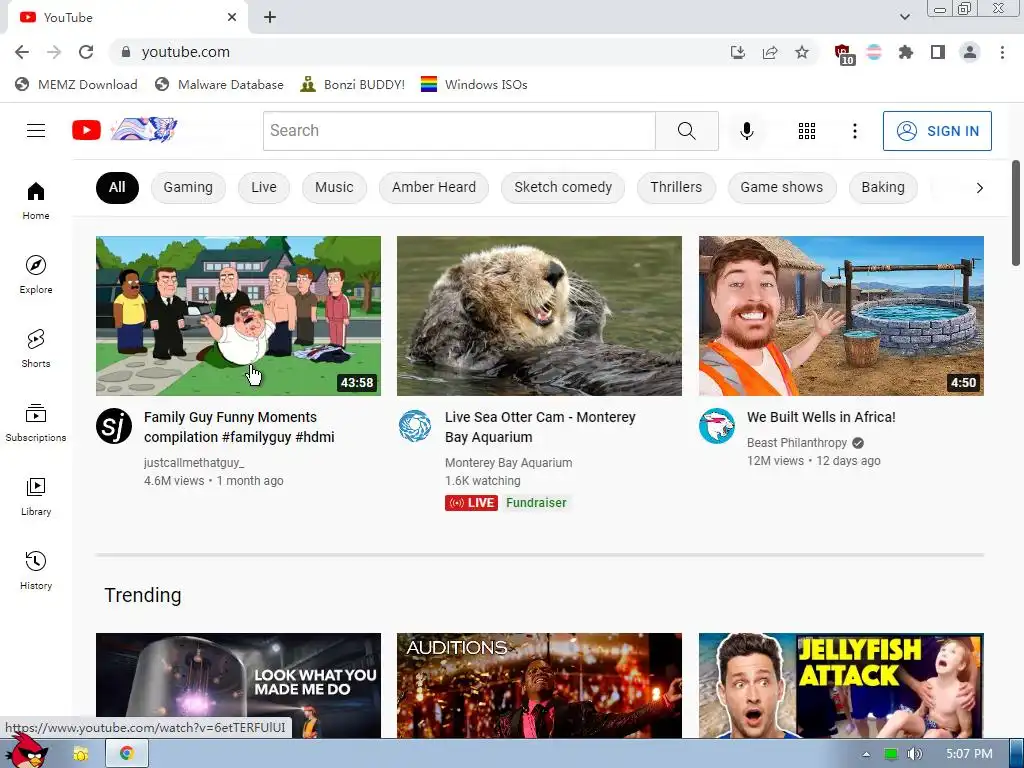Select the Sketch comedy filter chip

(563, 187)
